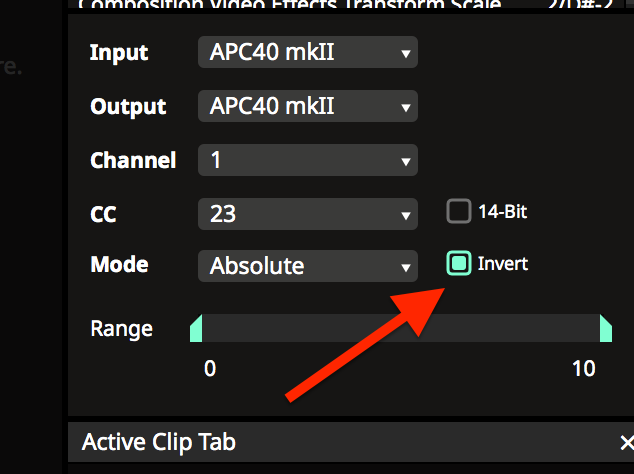Click the Range maximum value 10
Screen dimensions: 634x474
point(584,369)
